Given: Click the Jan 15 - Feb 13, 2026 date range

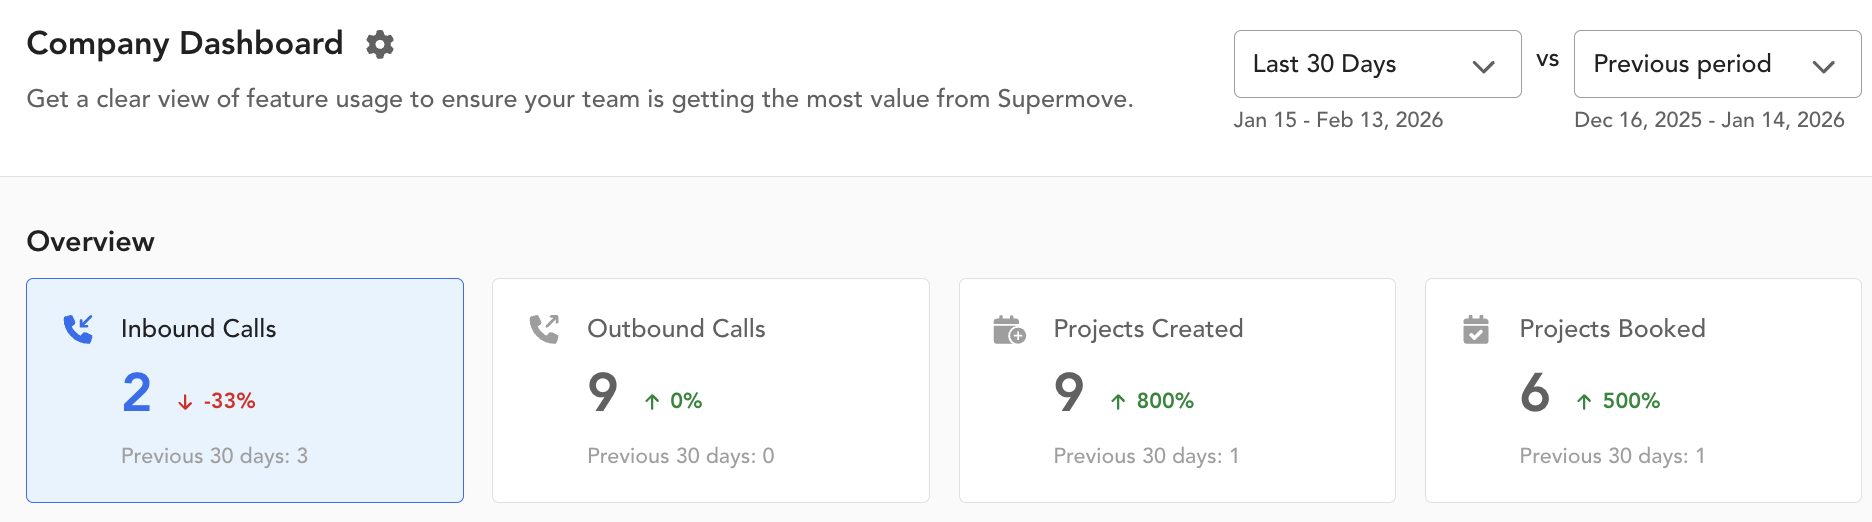Looking at the screenshot, I should click(x=1338, y=120).
